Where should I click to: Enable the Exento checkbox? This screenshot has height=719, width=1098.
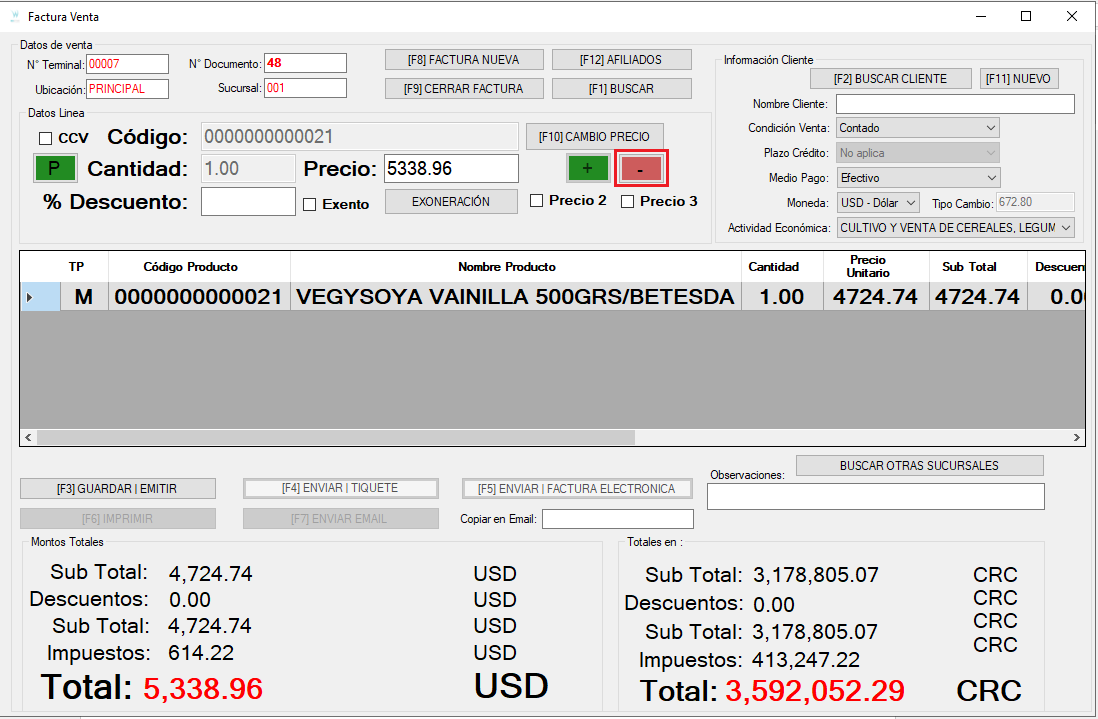click(x=310, y=204)
